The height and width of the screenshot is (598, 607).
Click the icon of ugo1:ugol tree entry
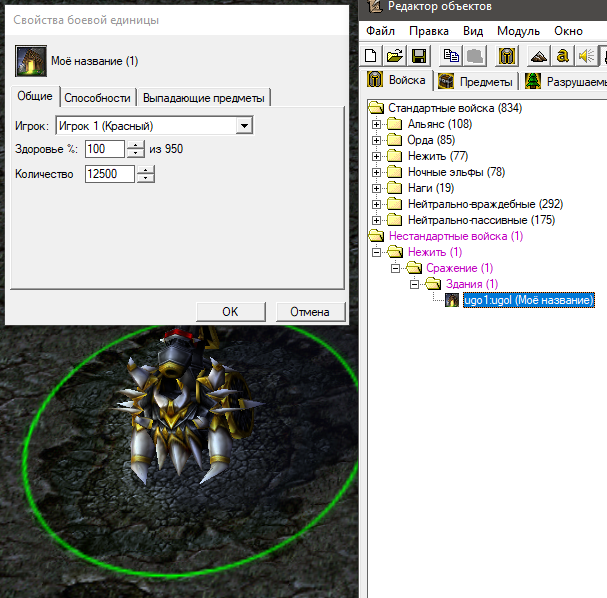(x=451, y=300)
